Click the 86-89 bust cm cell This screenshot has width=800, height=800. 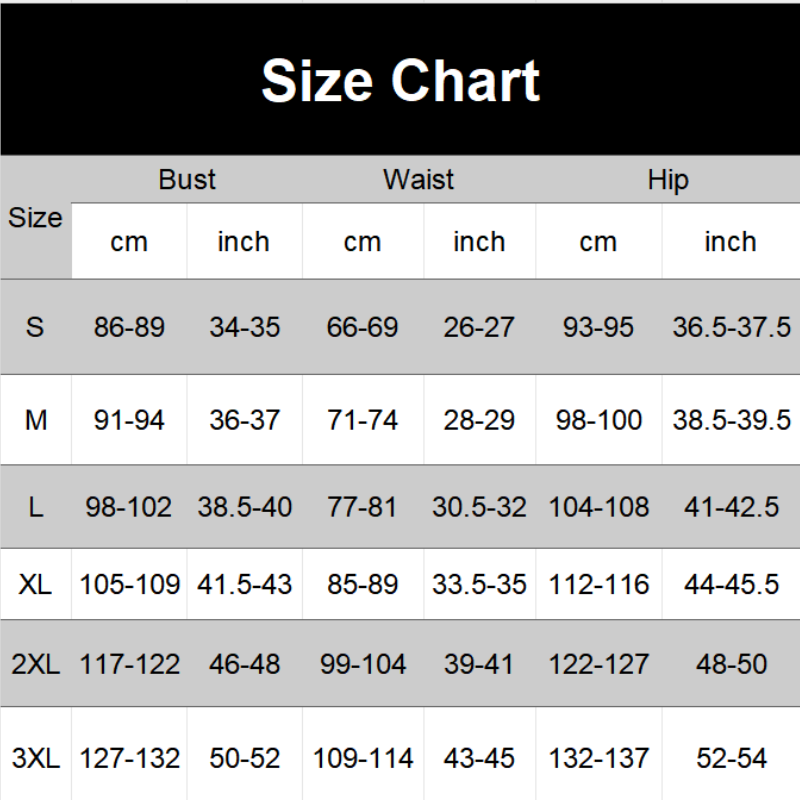coord(129,327)
